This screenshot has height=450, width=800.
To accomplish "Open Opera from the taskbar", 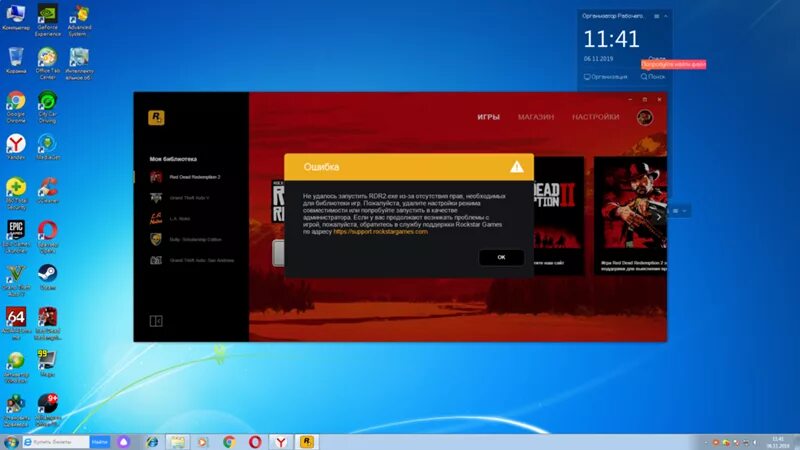I will [255, 442].
